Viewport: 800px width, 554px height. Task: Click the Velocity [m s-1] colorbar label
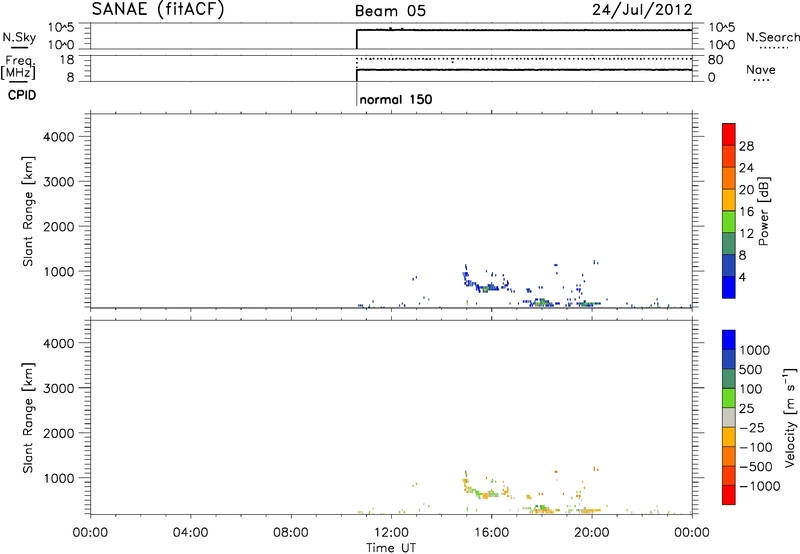click(790, 417)
